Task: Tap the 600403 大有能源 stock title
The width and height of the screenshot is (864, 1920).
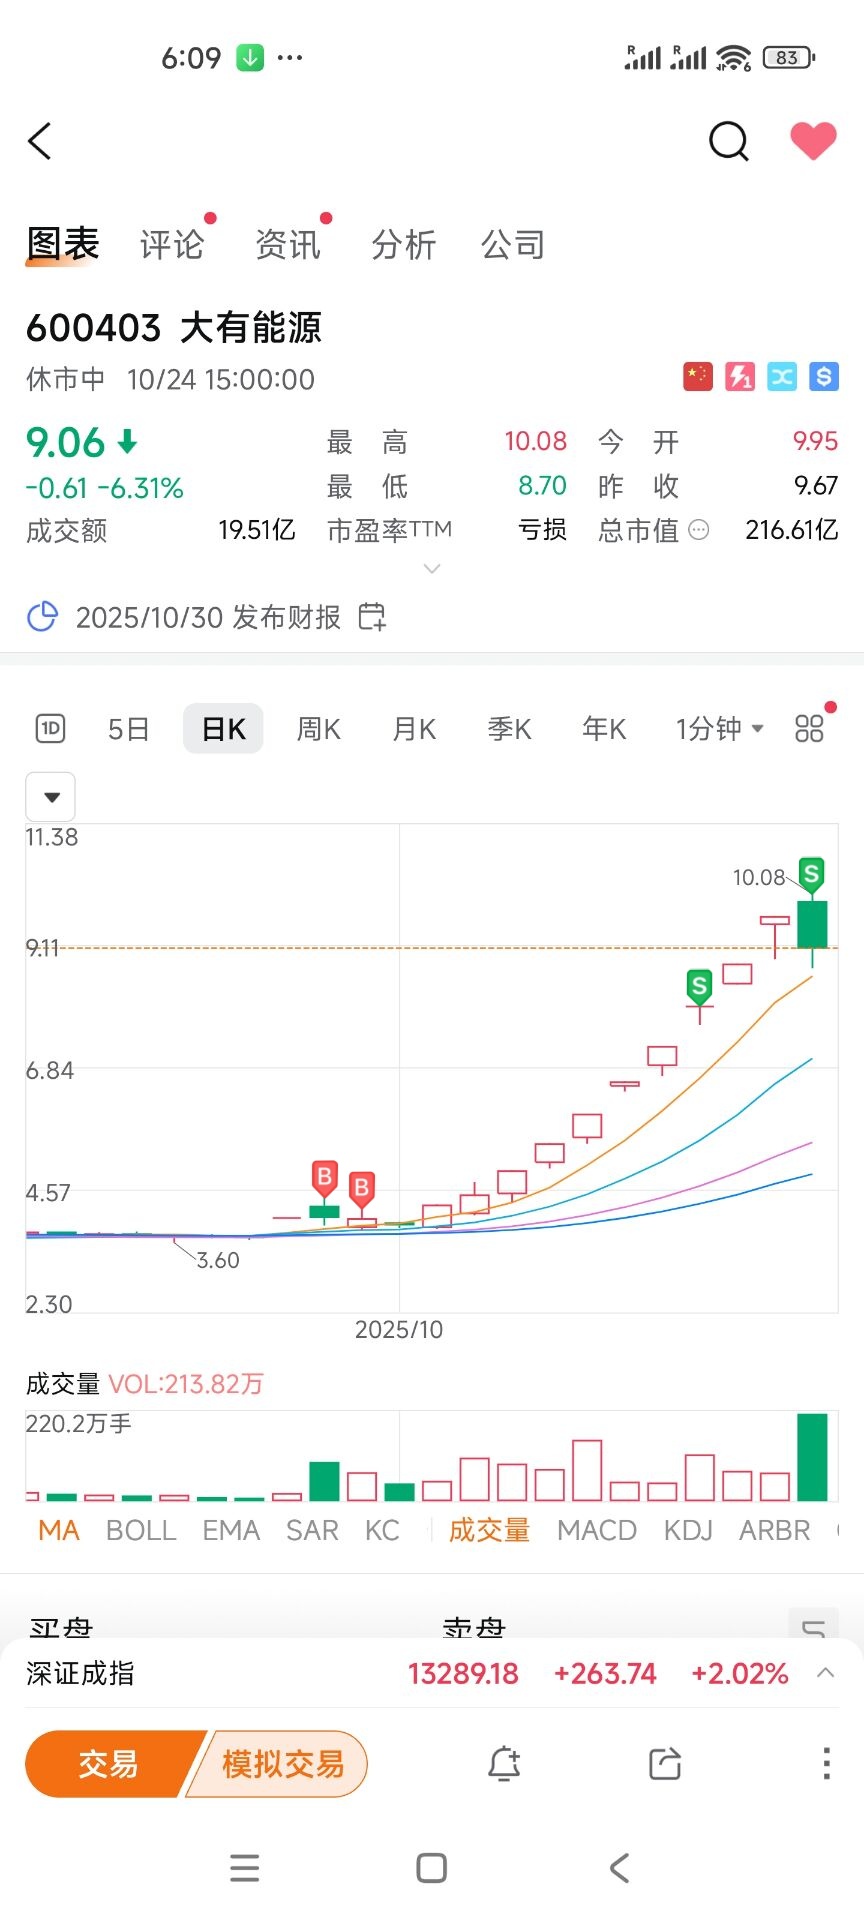Action: click(x=174, y=328)
